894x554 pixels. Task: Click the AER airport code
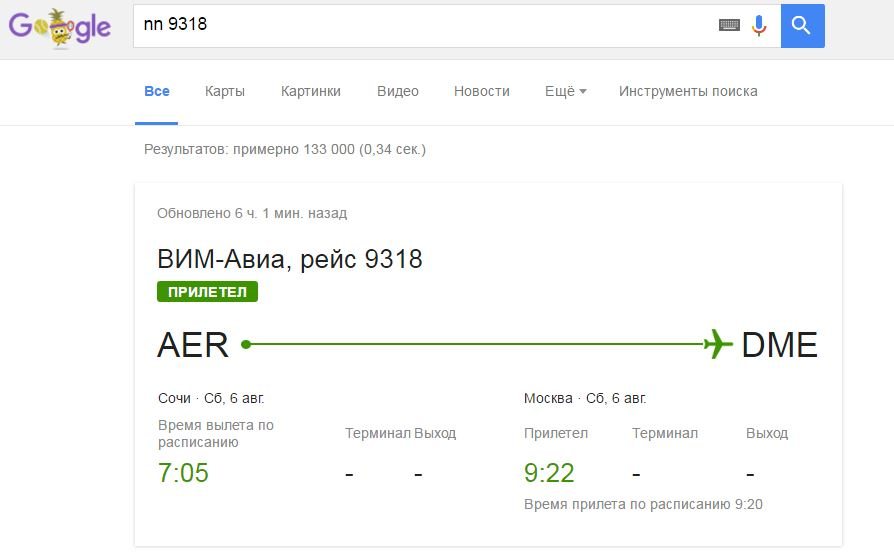tap(193, 345)
